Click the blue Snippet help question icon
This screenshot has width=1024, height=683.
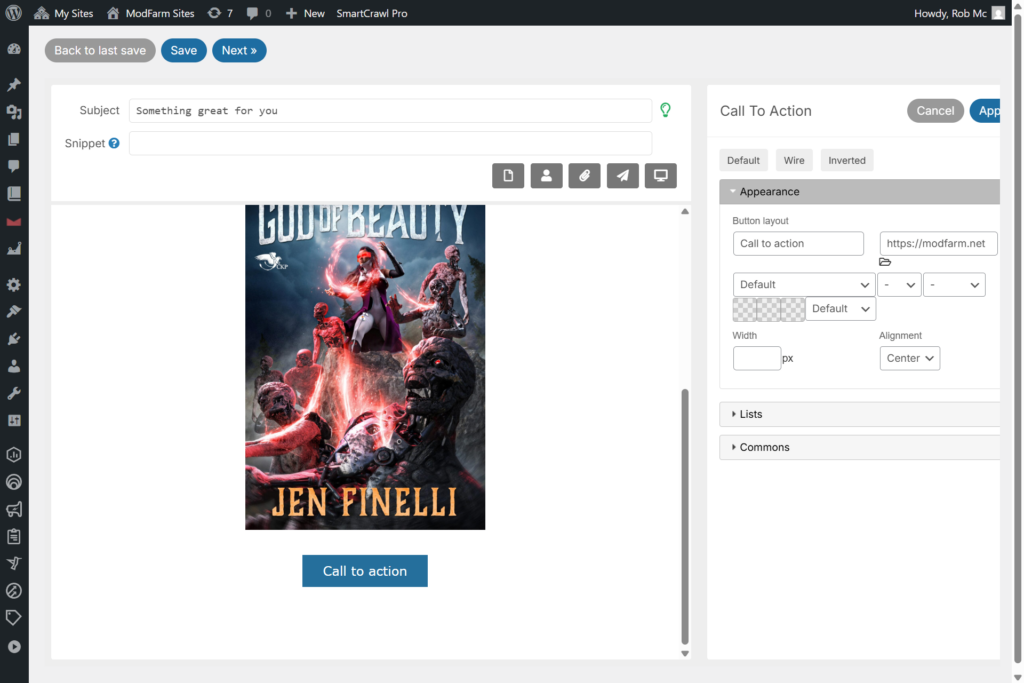click(x=114, y=144)
